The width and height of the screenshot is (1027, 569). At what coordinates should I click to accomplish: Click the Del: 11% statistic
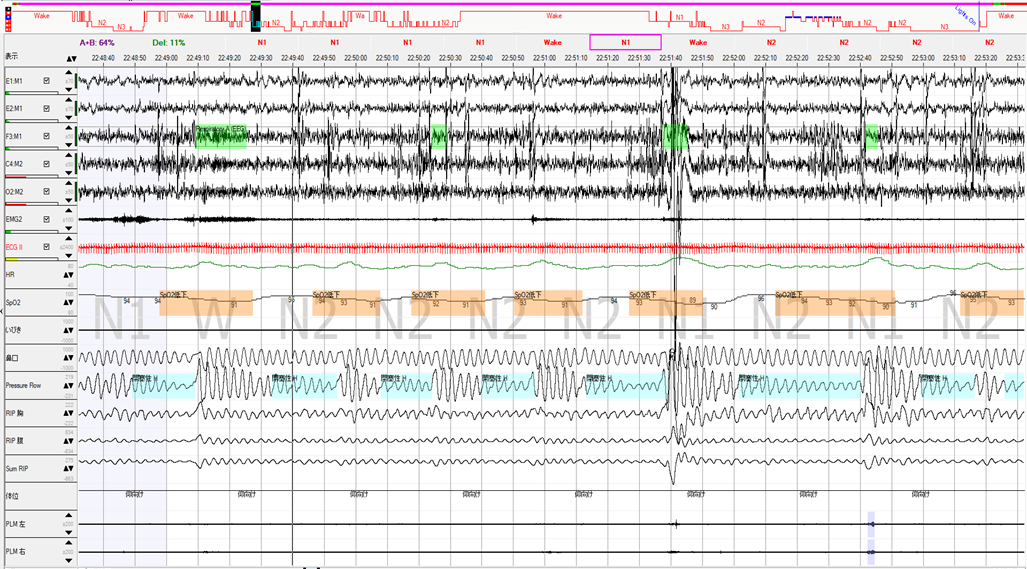[x=169, y=43]
